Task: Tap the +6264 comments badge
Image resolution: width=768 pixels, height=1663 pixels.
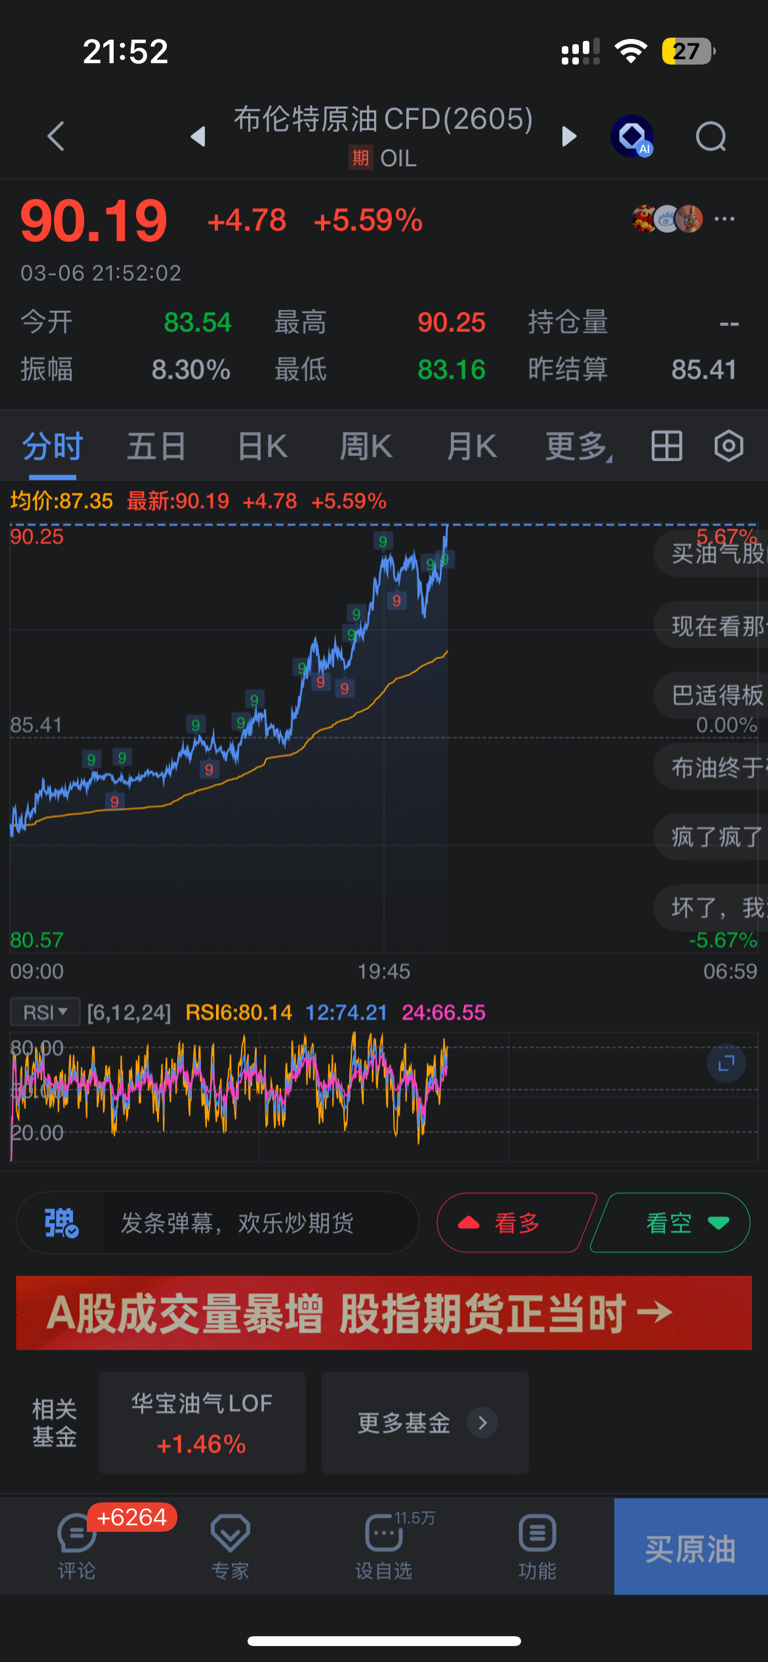Action: [132, 1517]
